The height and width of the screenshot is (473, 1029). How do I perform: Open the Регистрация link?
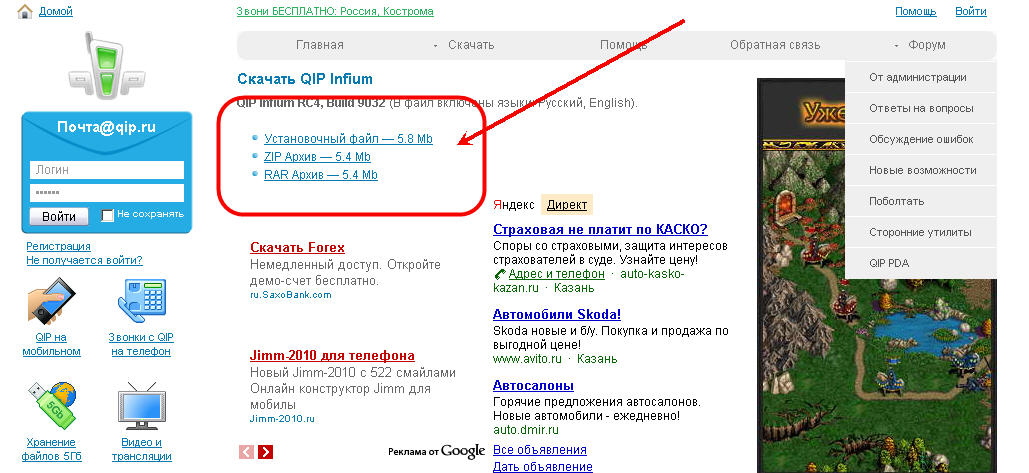[x=58, y=246]
